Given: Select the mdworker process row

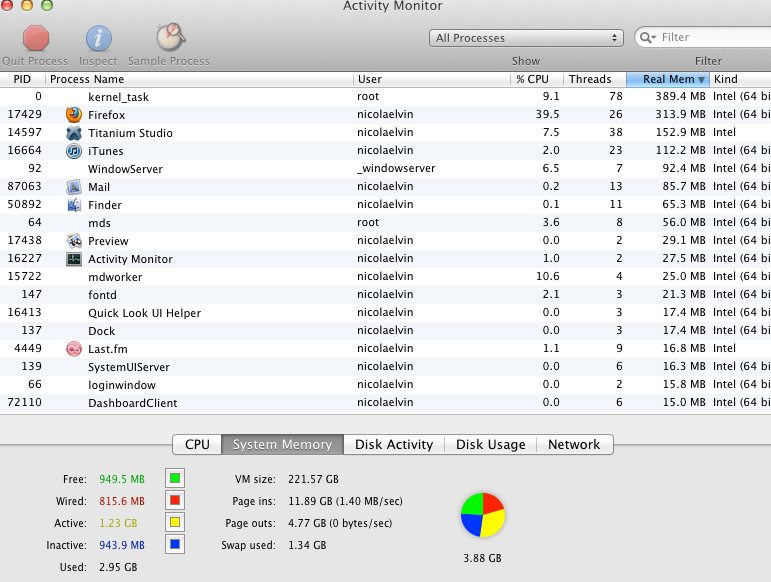Looking at the screenshot, I should point(386,277).
